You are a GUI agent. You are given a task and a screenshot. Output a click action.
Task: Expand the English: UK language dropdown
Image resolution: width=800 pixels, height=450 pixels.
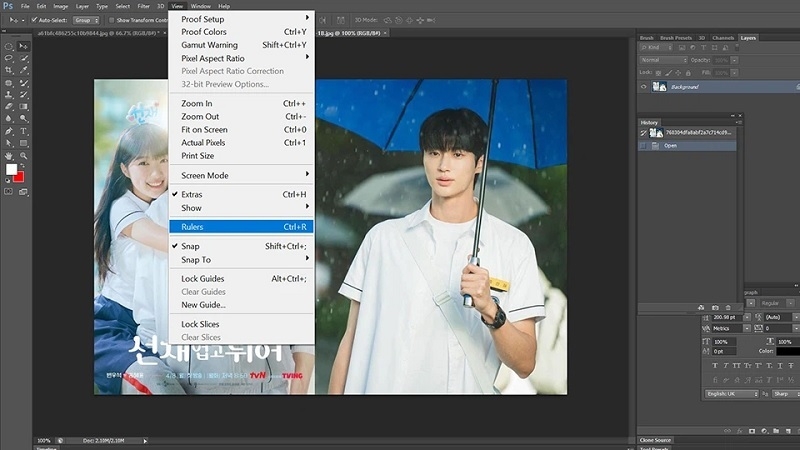coord(731,394)
